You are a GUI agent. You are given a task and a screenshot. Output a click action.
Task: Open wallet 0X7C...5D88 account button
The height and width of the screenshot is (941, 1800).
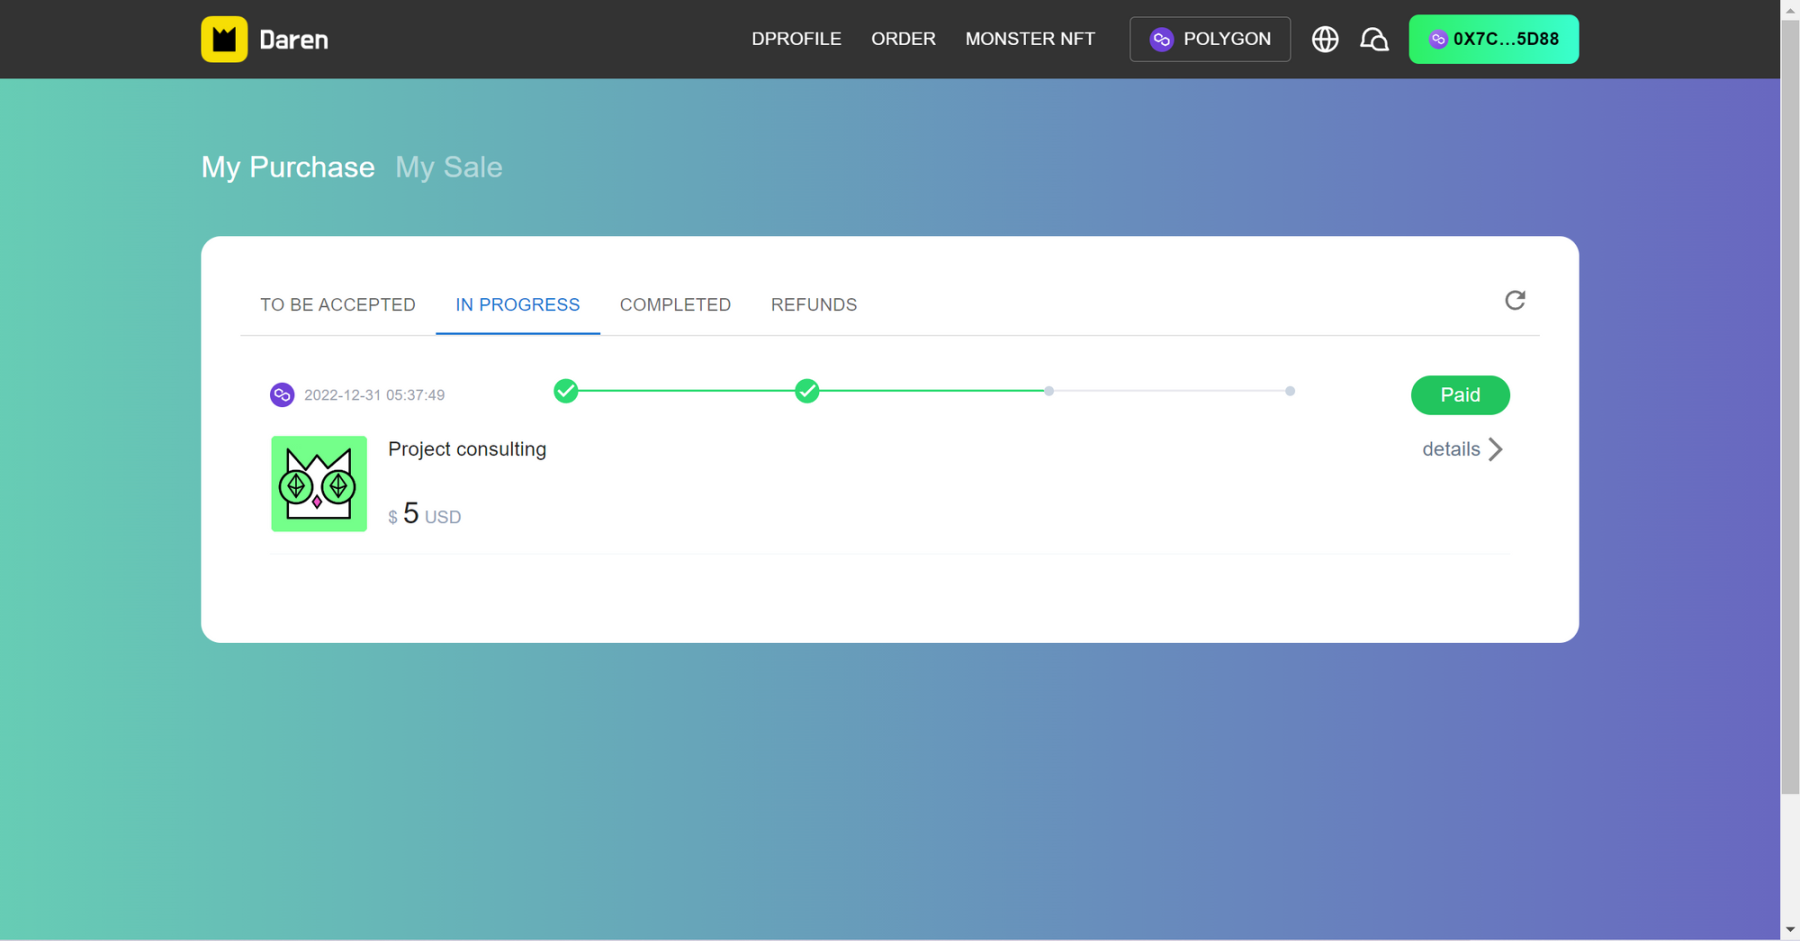(x=1493, y=39)
